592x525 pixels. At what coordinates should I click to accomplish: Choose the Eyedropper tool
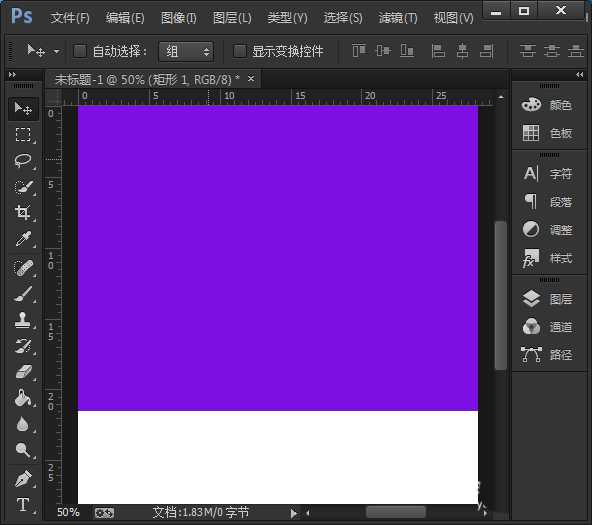pyautogui.click(x=23, y=239)
